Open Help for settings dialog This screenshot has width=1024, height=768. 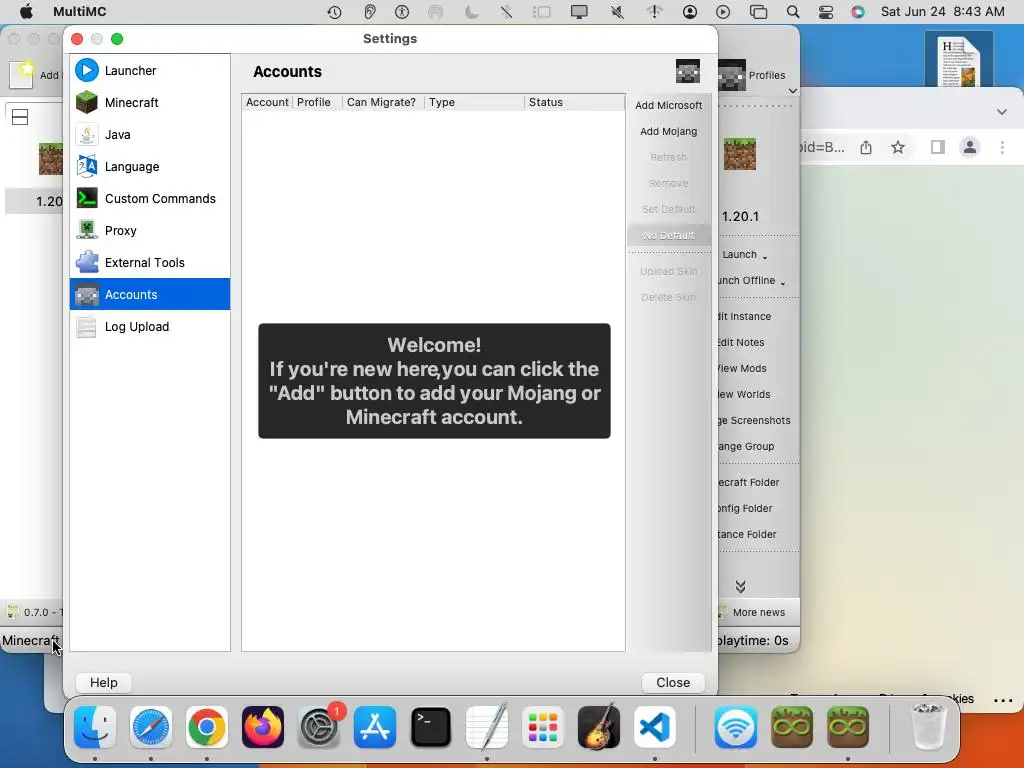(x=104, y=682)
